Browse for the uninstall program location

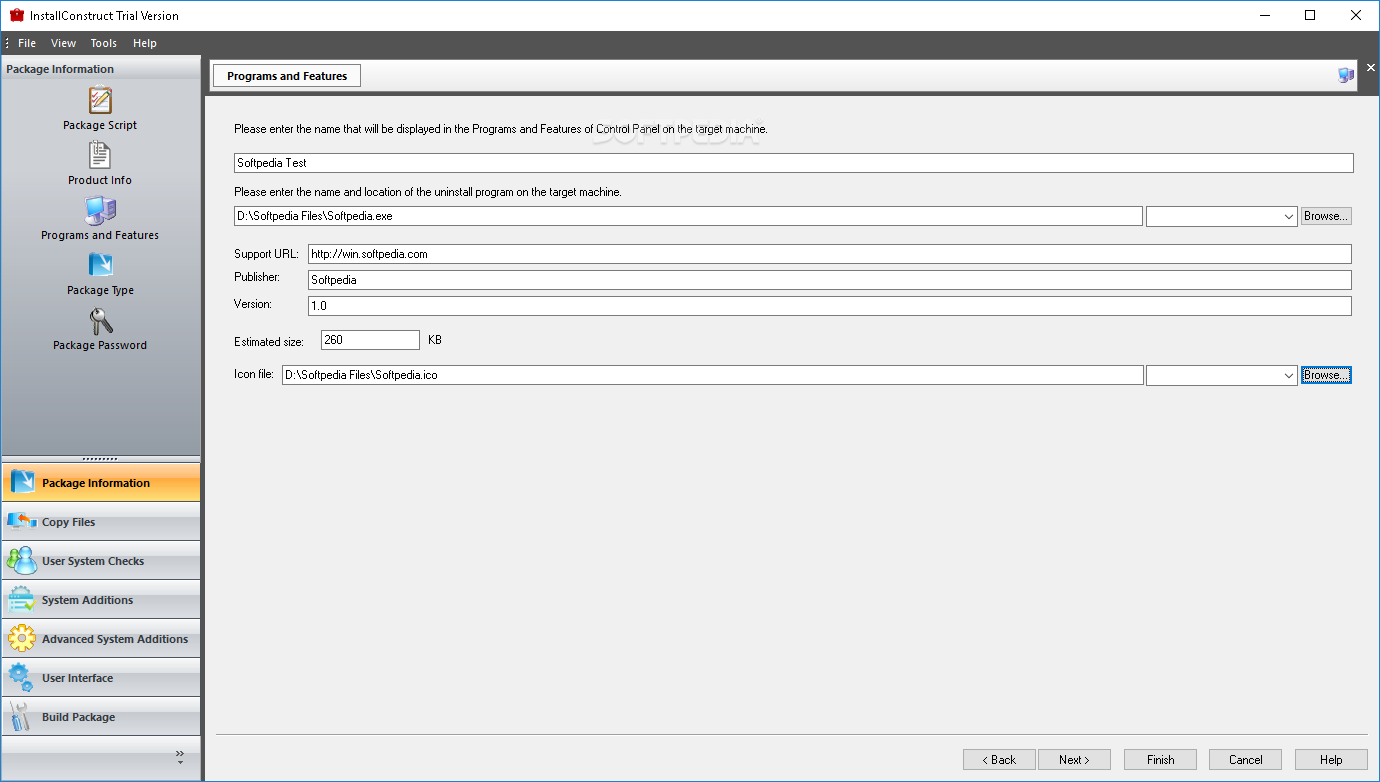[1326, 216]
